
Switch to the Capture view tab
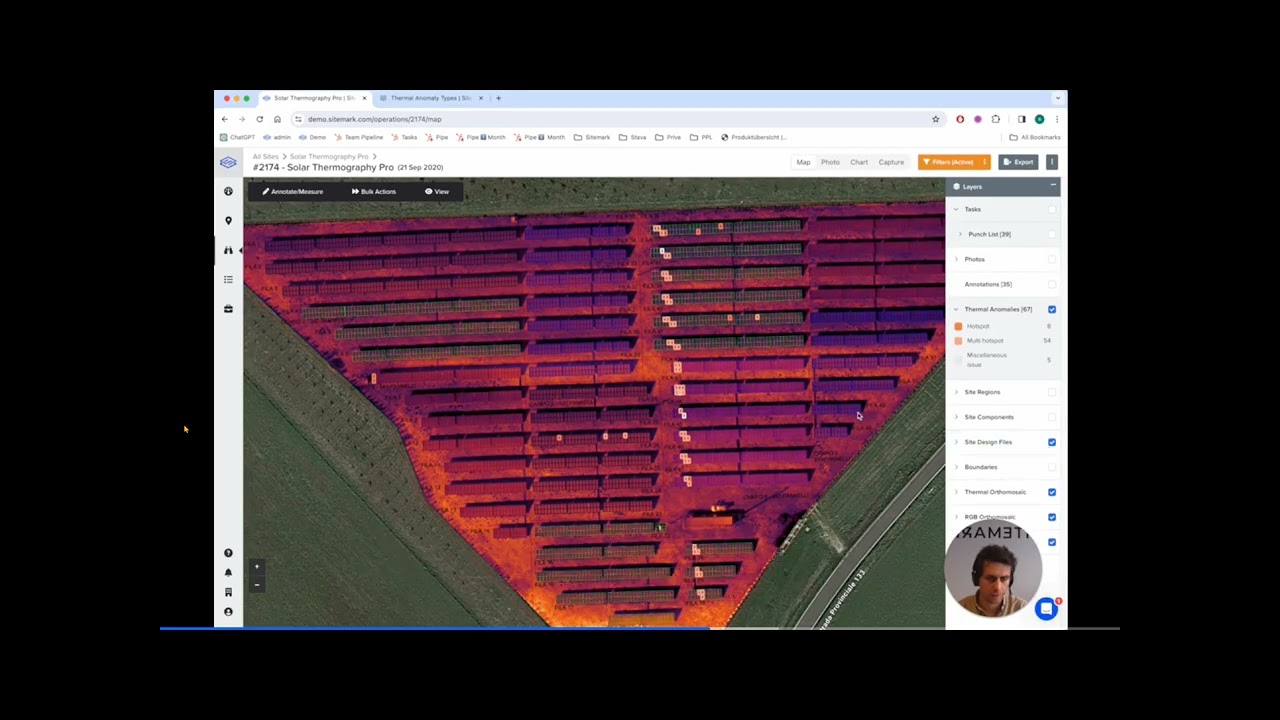point(891,162)
